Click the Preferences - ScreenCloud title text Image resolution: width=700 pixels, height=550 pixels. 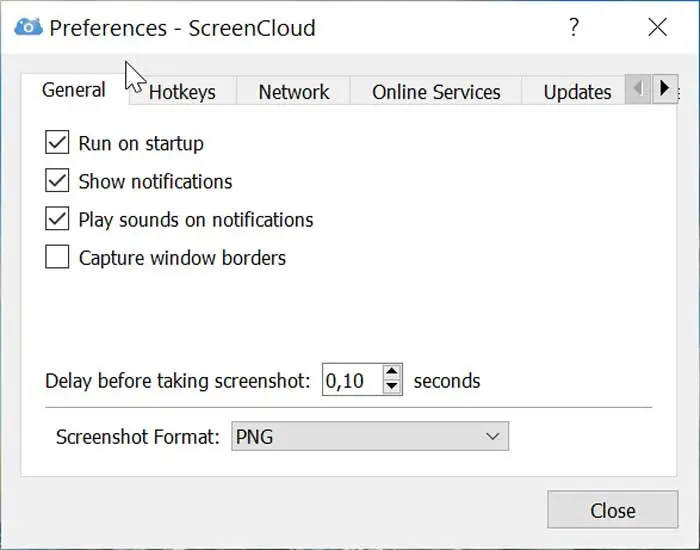182,28
